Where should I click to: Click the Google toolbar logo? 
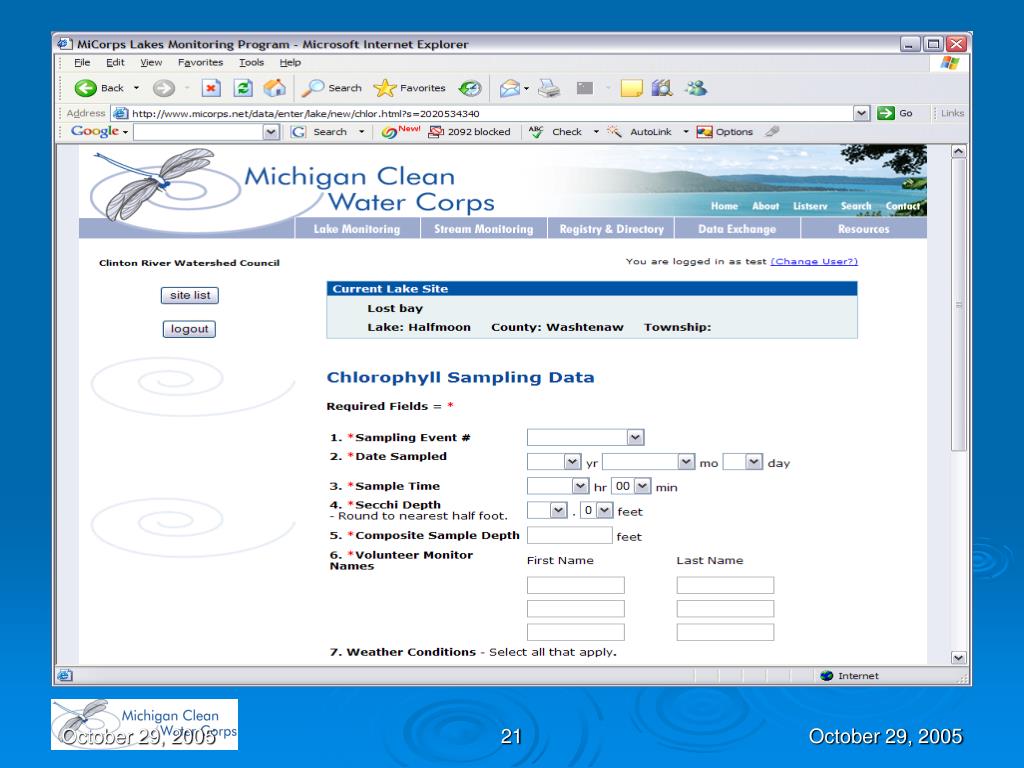[x=95, y=131]
